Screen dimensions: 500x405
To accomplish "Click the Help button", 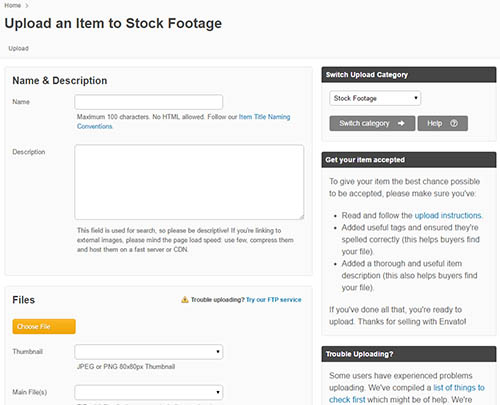I will click(x=443, y=123).
